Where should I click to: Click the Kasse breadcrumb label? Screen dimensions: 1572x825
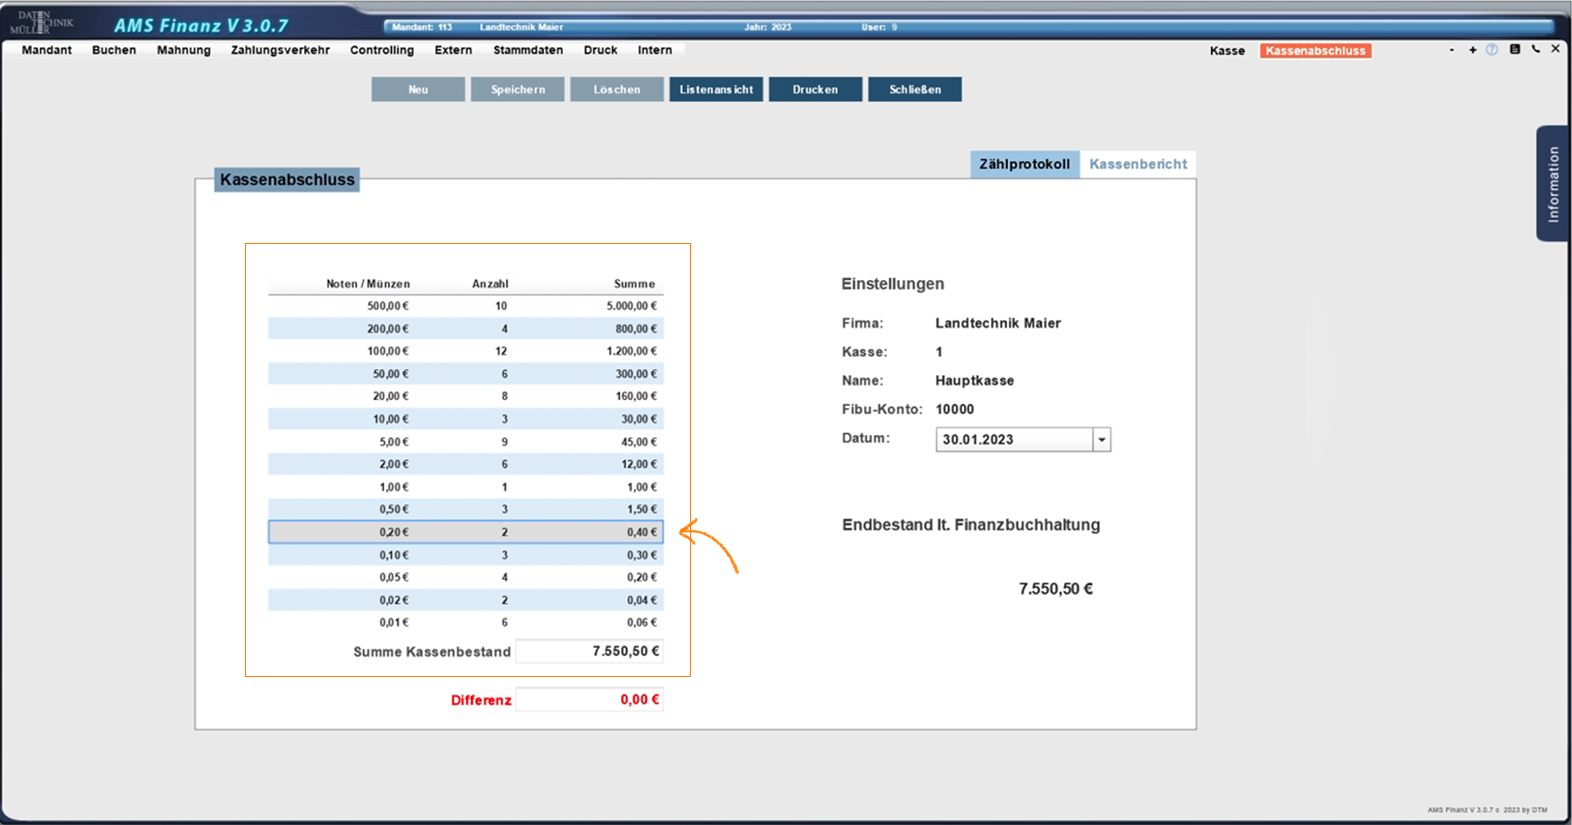[1227, 51]
